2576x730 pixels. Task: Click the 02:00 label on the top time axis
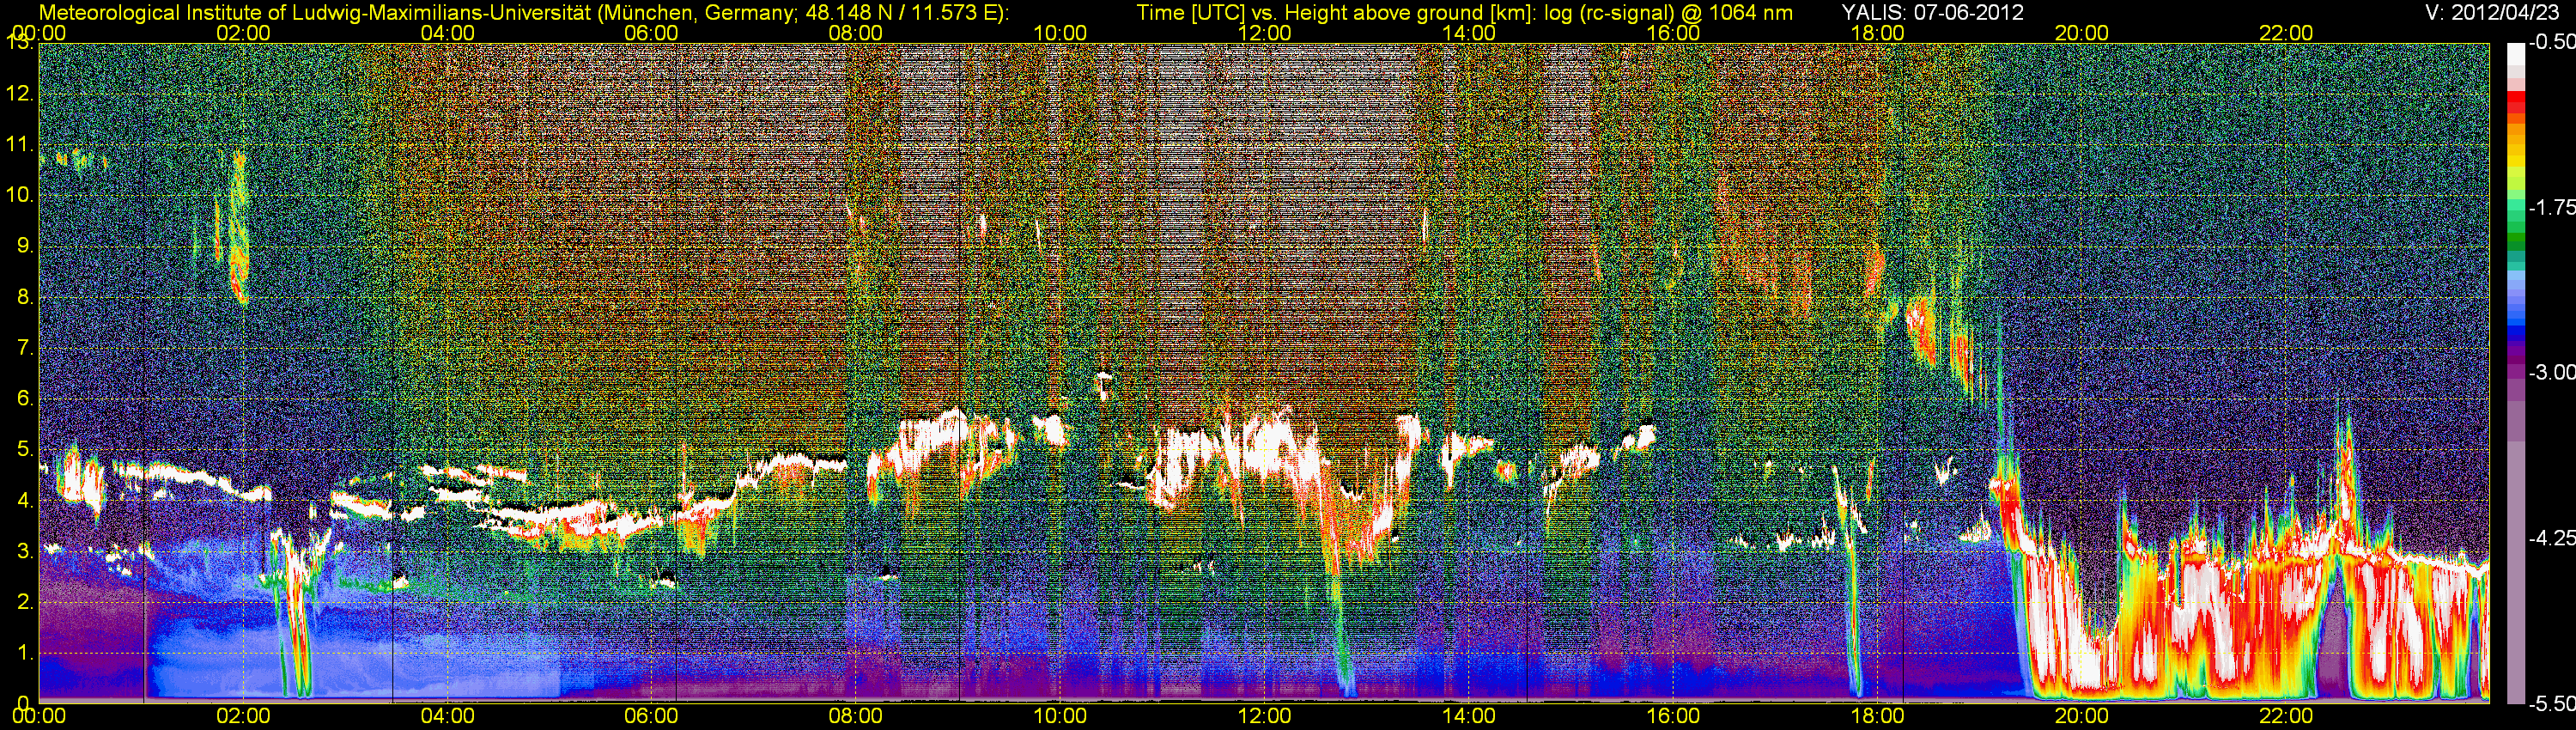(243, 33)
